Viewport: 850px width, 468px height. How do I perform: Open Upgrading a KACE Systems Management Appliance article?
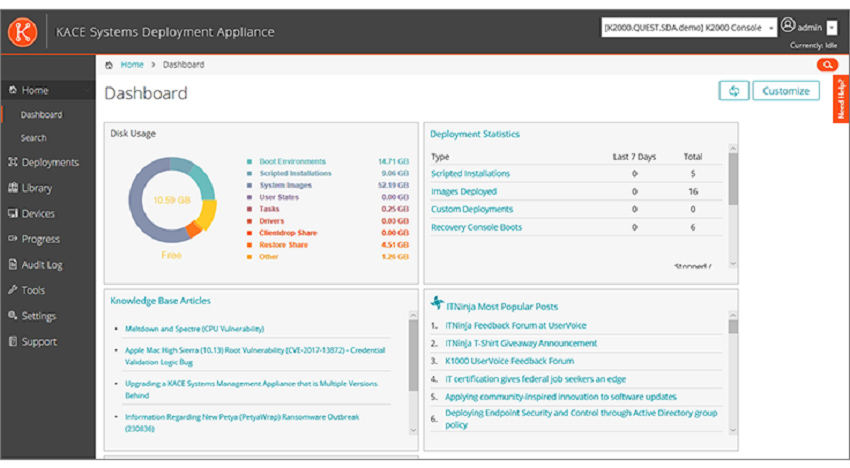coord(252,389)
